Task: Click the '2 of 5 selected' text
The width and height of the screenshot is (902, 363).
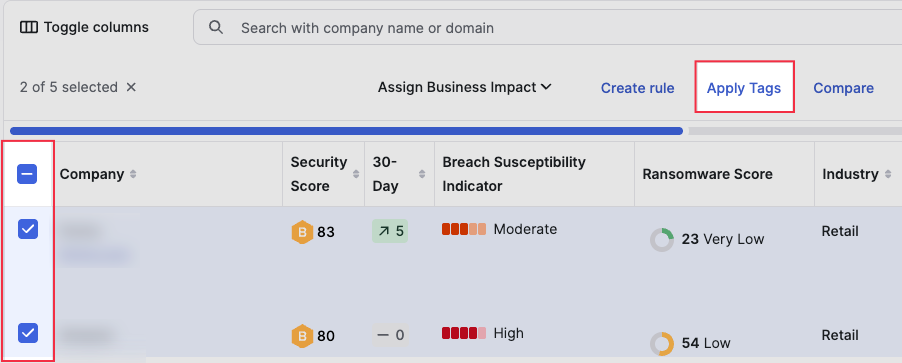Action: (x=68, y=87)
